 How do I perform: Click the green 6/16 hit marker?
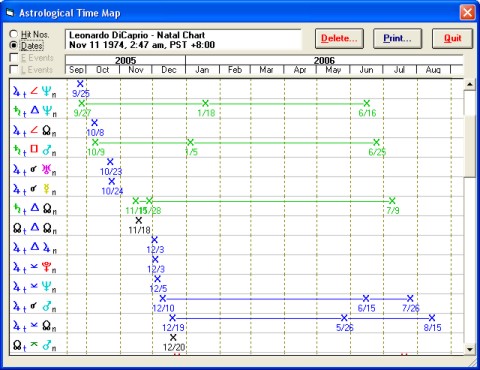(x=367, y=103)
